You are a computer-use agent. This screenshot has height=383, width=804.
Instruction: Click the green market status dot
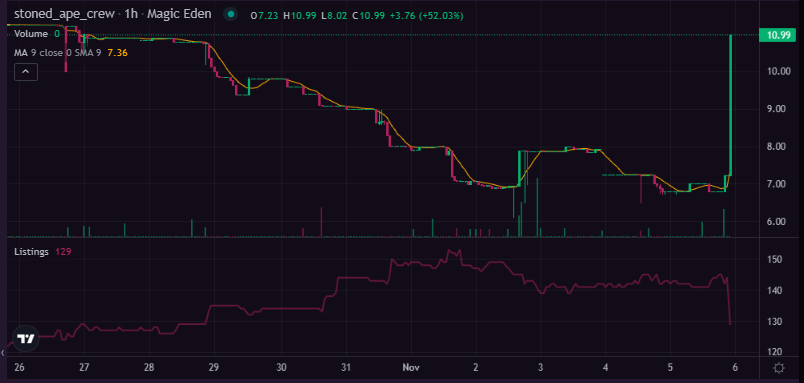coord(231,14)
